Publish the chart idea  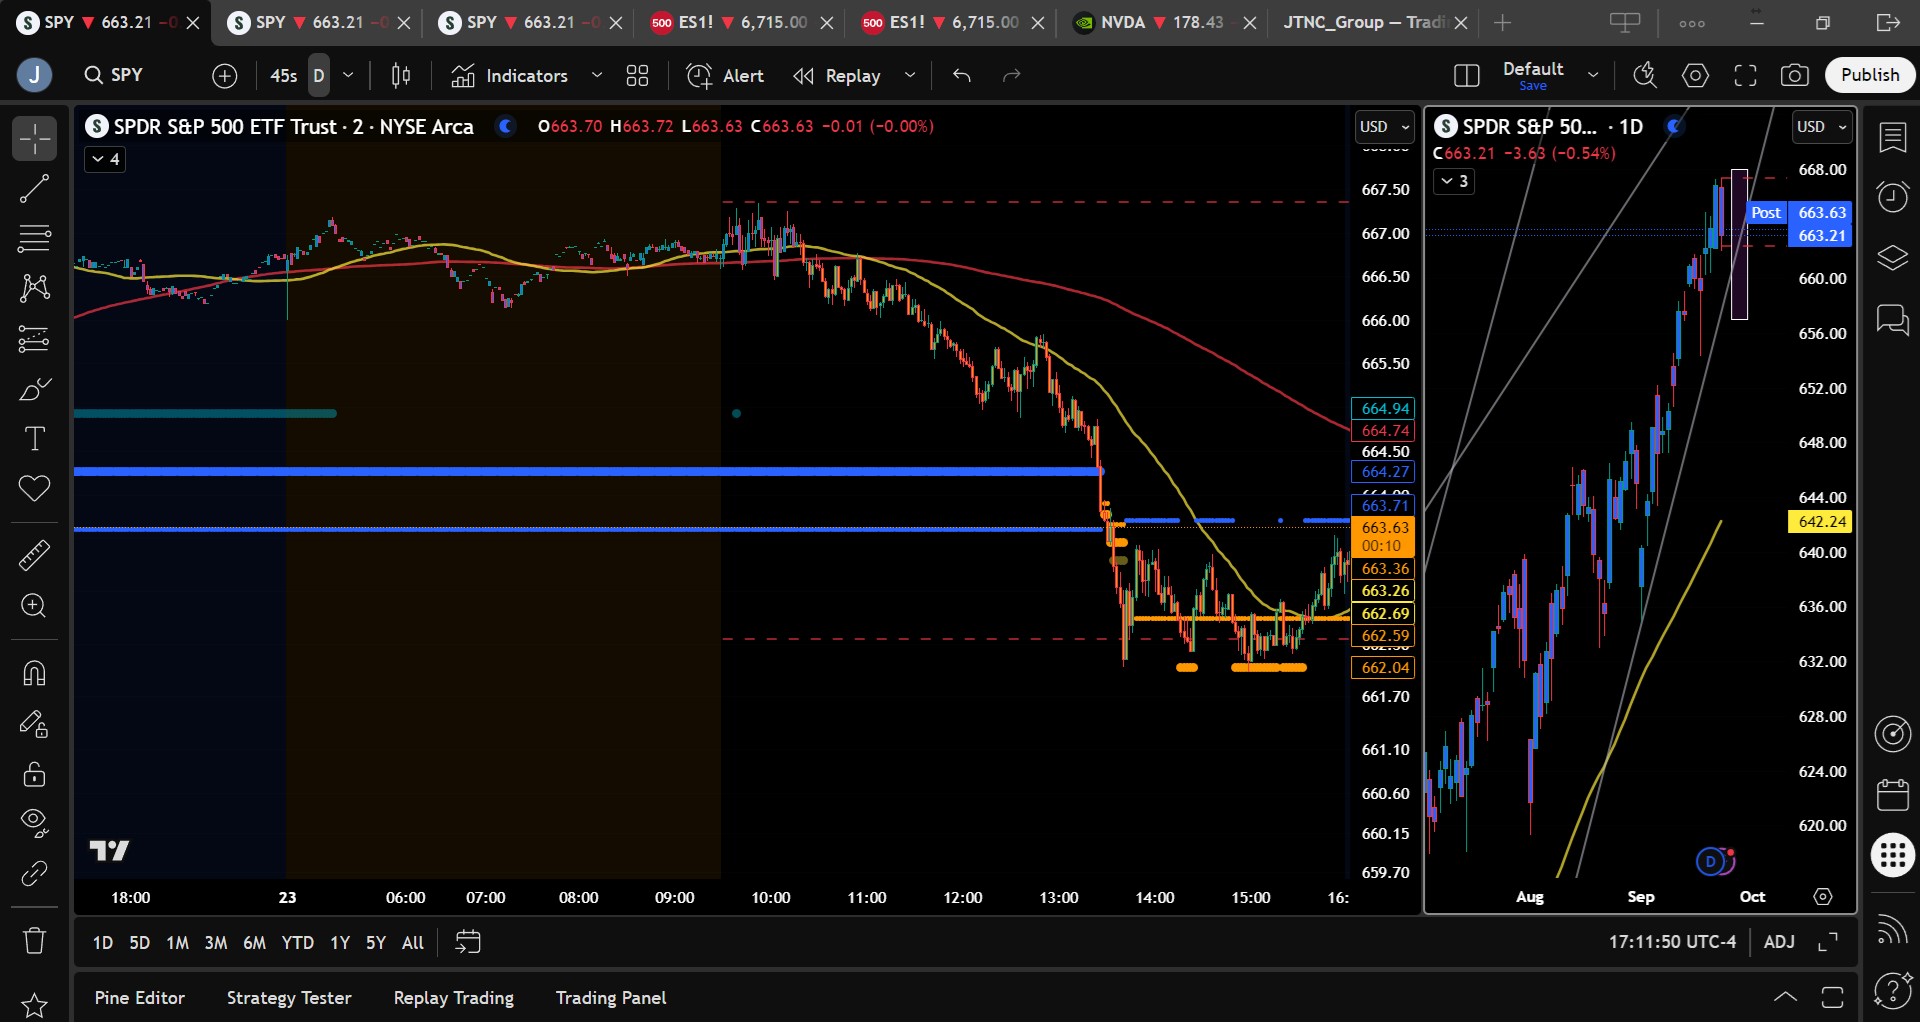click(x=1870, y=75)
